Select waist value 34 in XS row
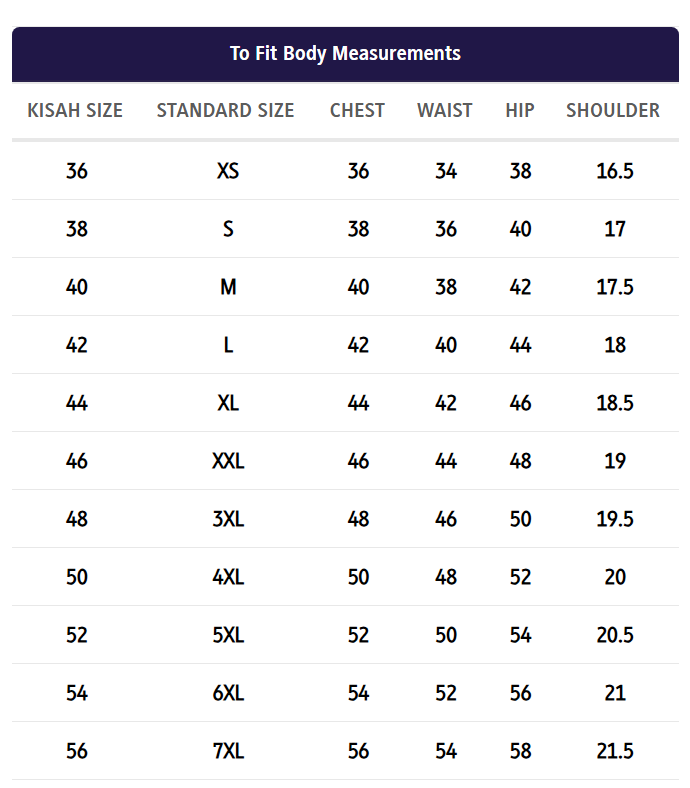Image resolution: width=690 pixels, height=788 pixels. coord(446,171)
